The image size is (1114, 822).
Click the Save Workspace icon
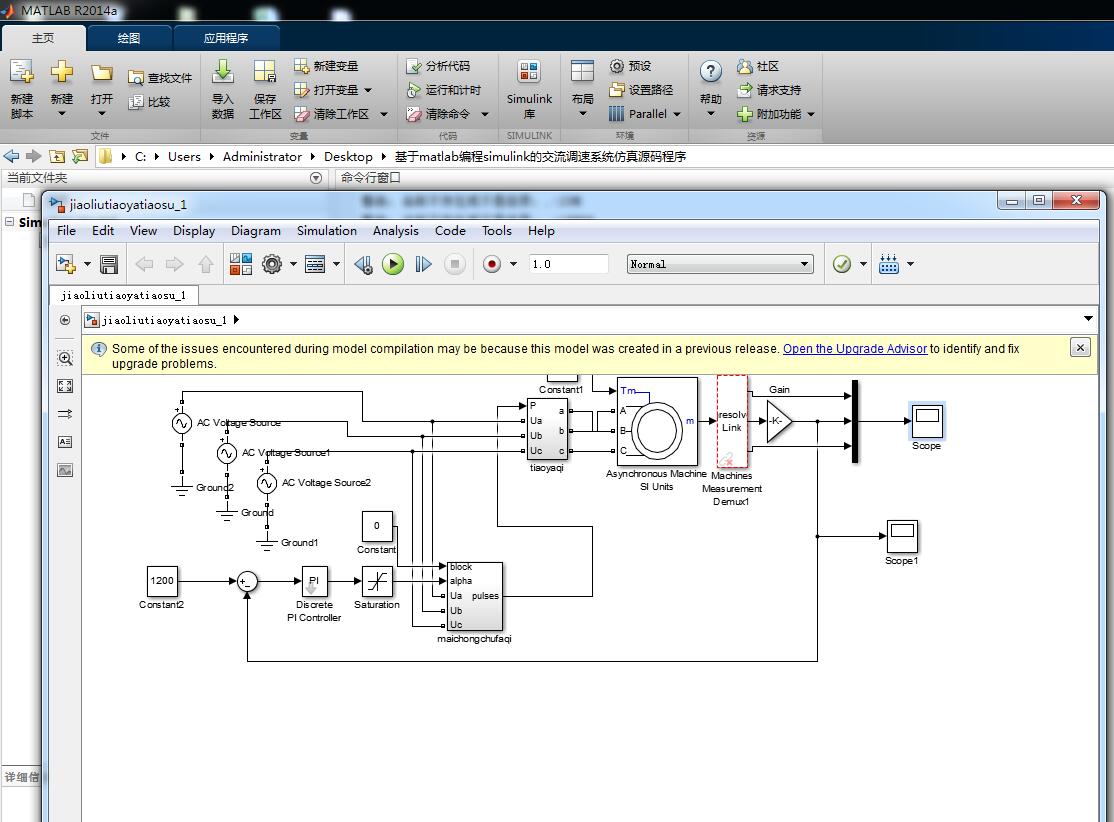click(x=265, y=72)
